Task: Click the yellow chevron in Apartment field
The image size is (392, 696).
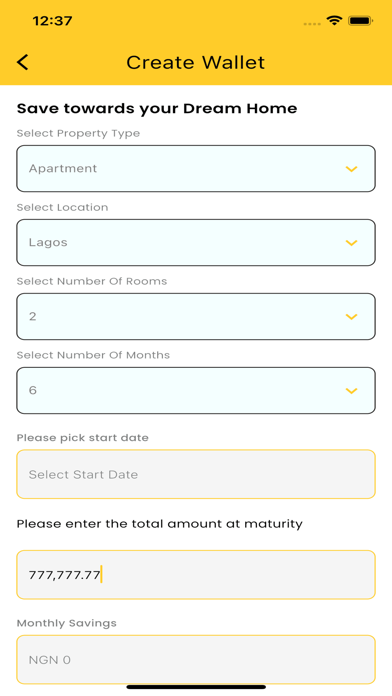Action: click(x=351, y=169)
